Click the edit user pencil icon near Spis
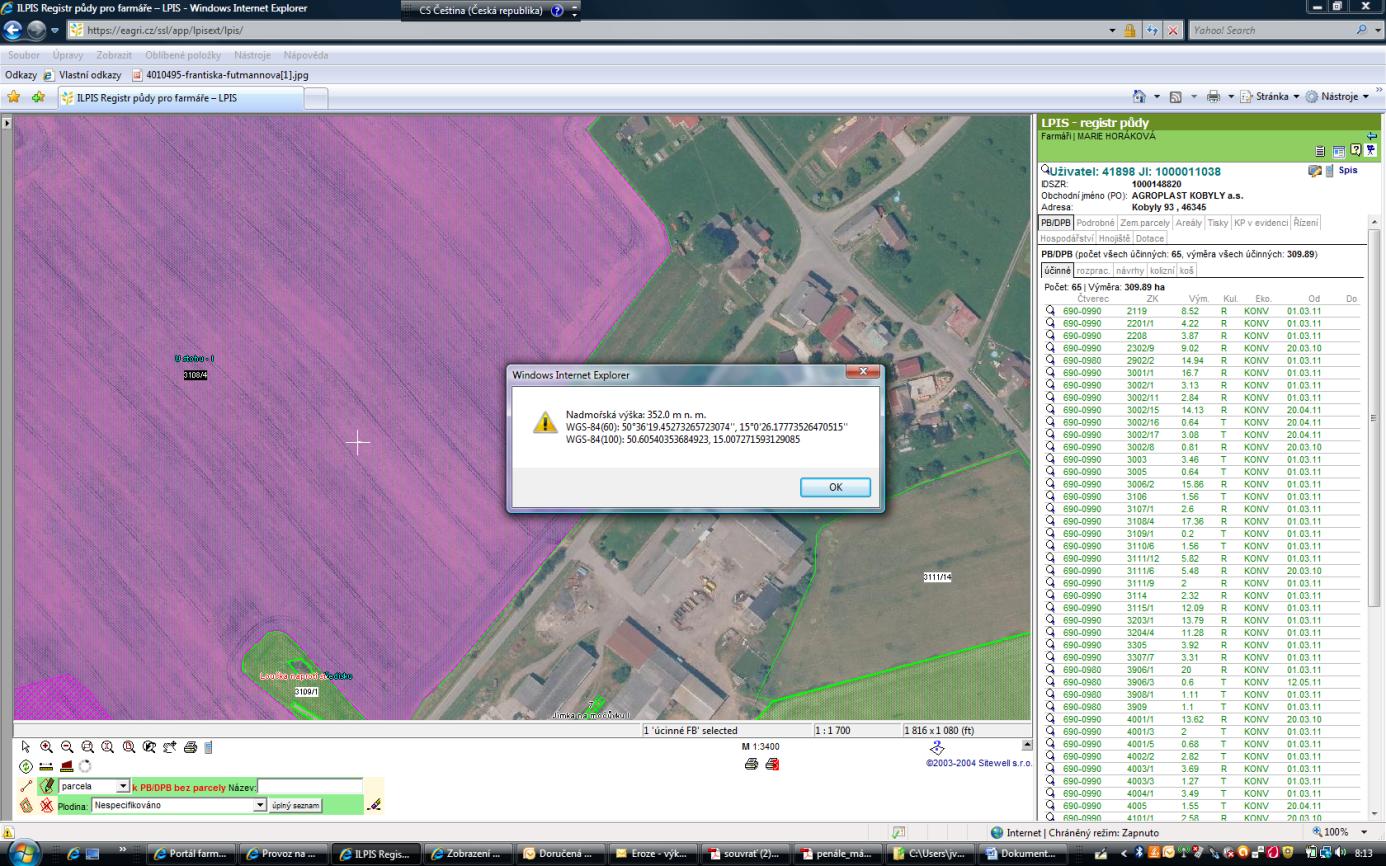Image resolution: width=1386 pixels, height=866 pixels. (1315, 171)
